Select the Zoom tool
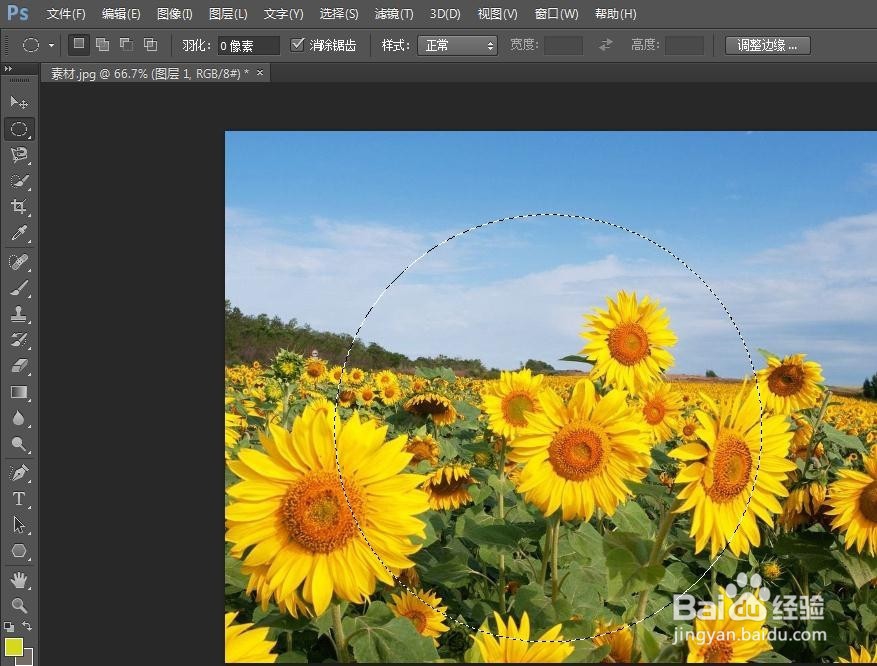Screen dimensions: 877x666 [18, 605]
